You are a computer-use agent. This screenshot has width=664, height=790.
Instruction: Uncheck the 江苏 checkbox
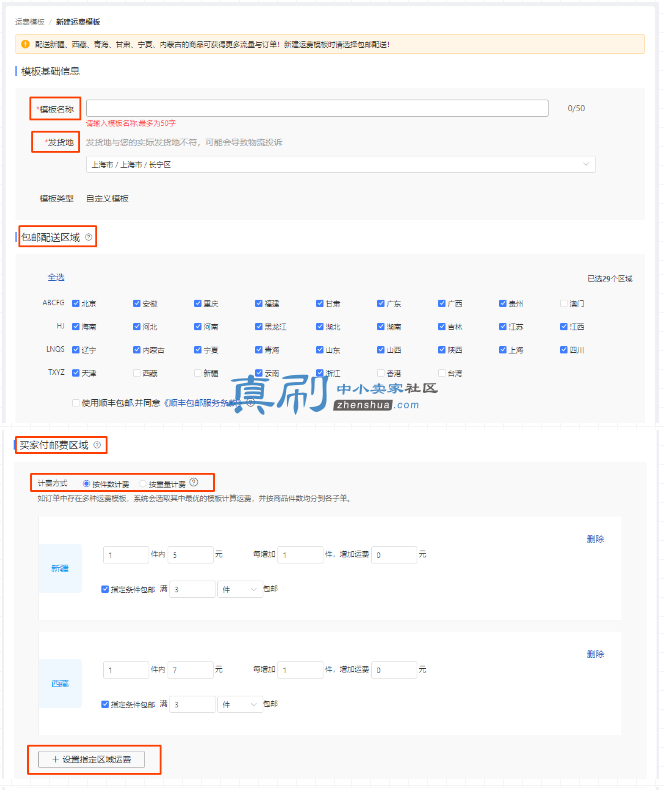pos(502,326)
